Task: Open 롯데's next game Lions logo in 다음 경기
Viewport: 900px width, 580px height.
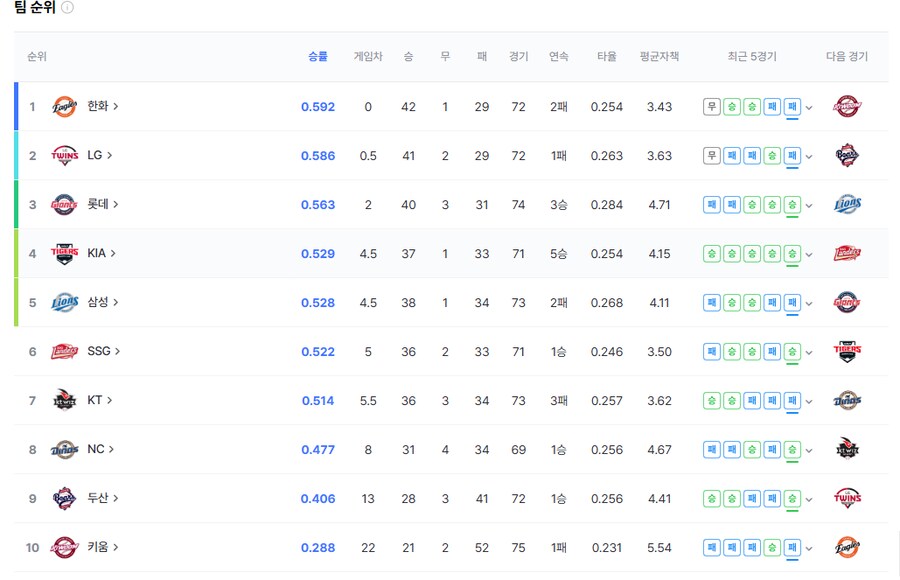Action: click(847, 205)
